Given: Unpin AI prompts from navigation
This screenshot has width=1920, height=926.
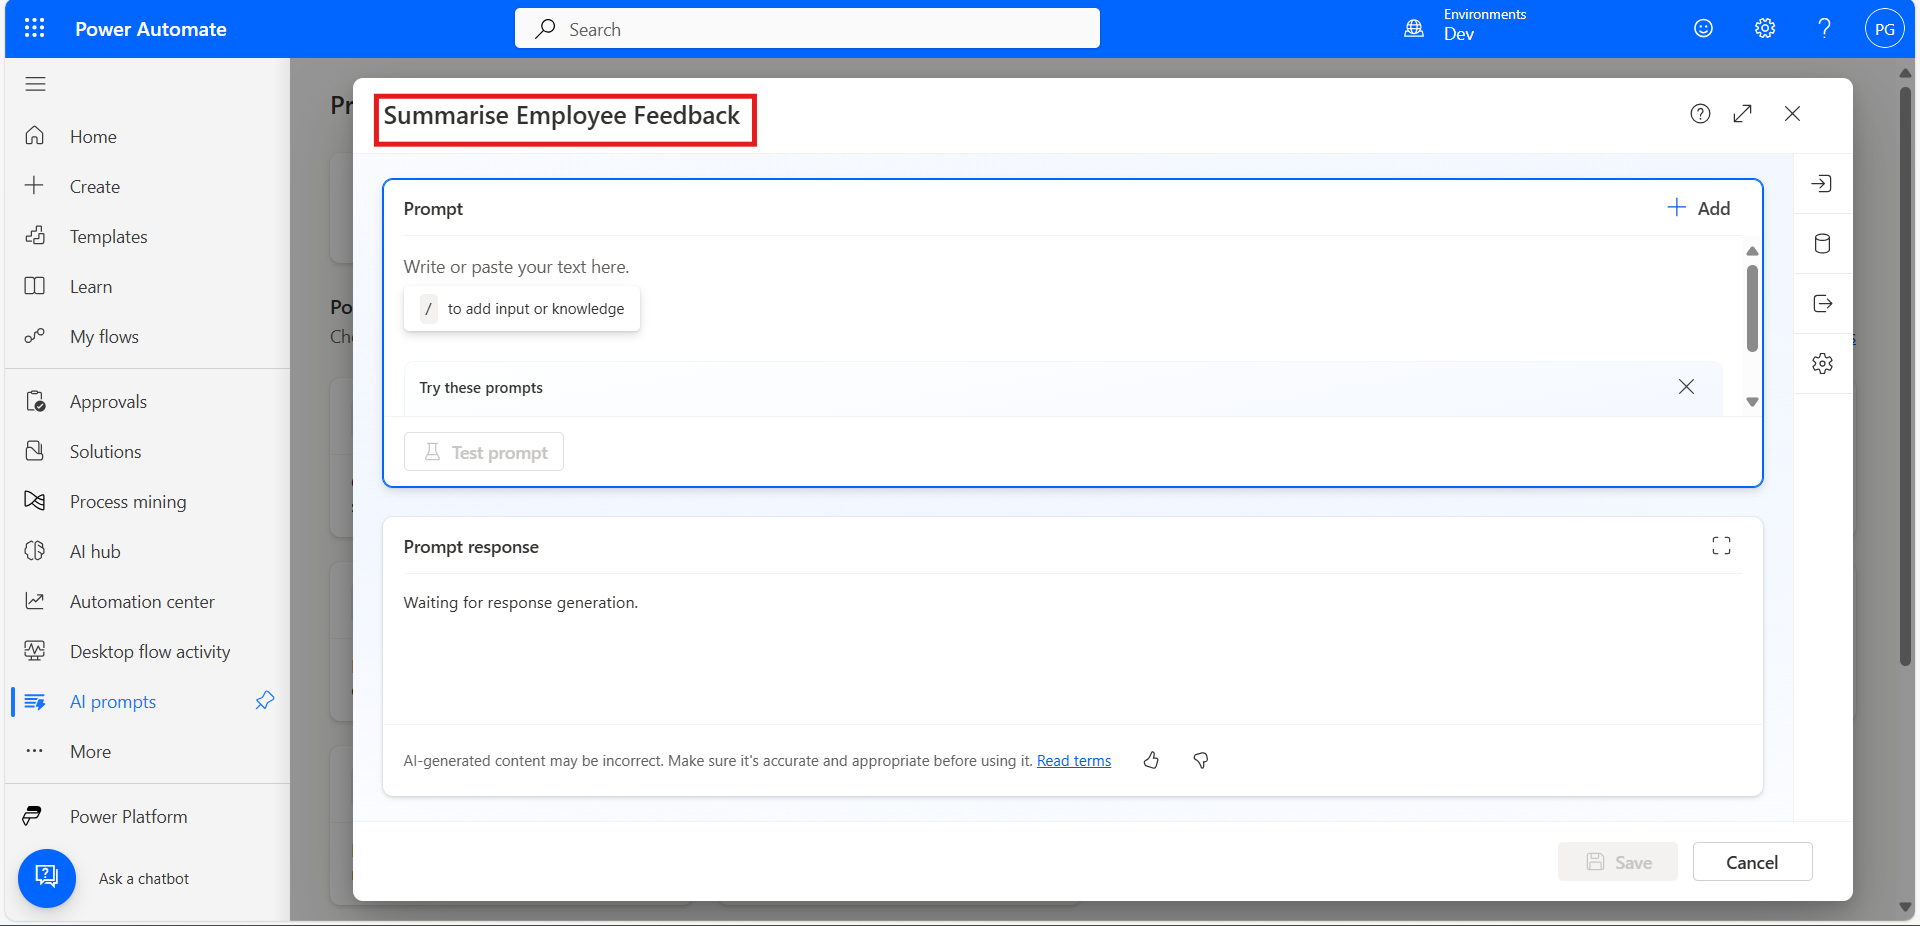Looking at the screenshot, I should 264,701.
